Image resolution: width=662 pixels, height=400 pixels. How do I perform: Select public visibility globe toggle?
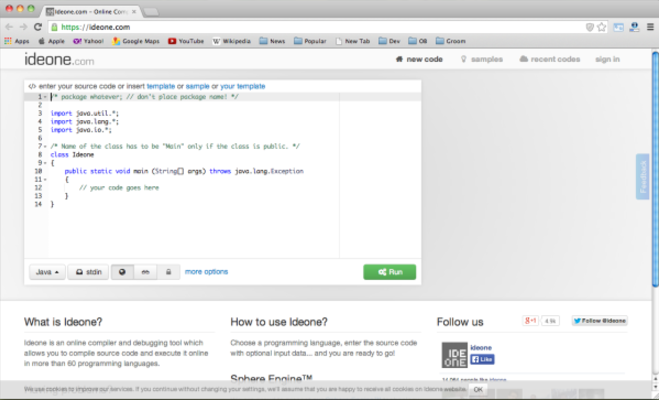click(122, 272)
